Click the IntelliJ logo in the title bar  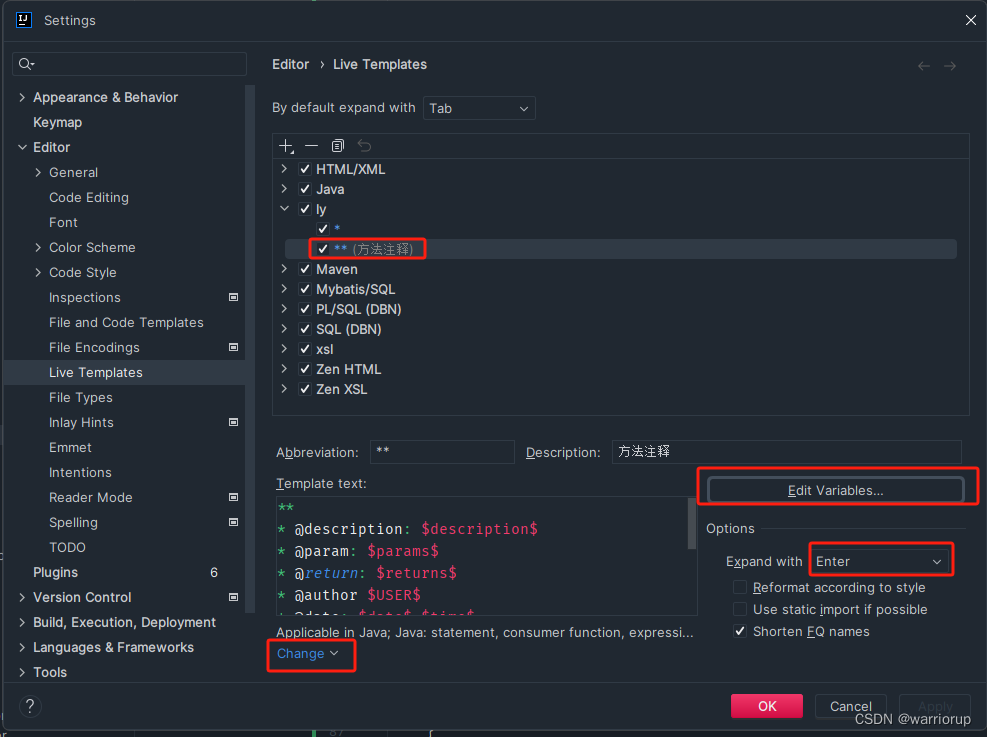[23, 20]
